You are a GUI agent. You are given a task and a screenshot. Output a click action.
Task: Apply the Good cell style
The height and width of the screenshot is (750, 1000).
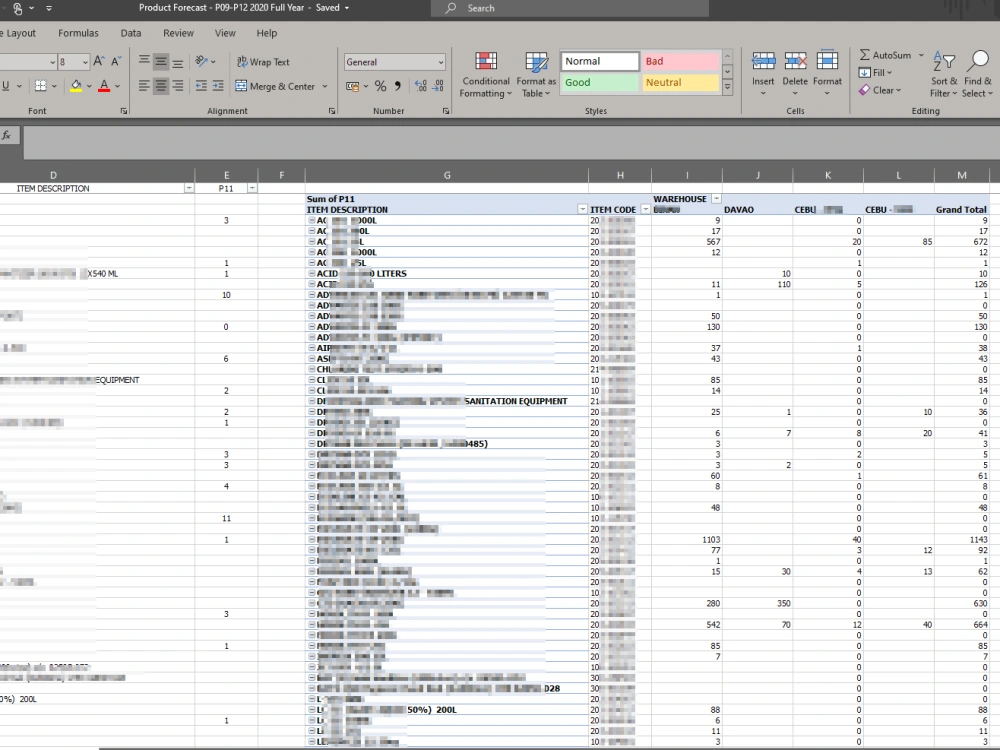click(599, 82)
